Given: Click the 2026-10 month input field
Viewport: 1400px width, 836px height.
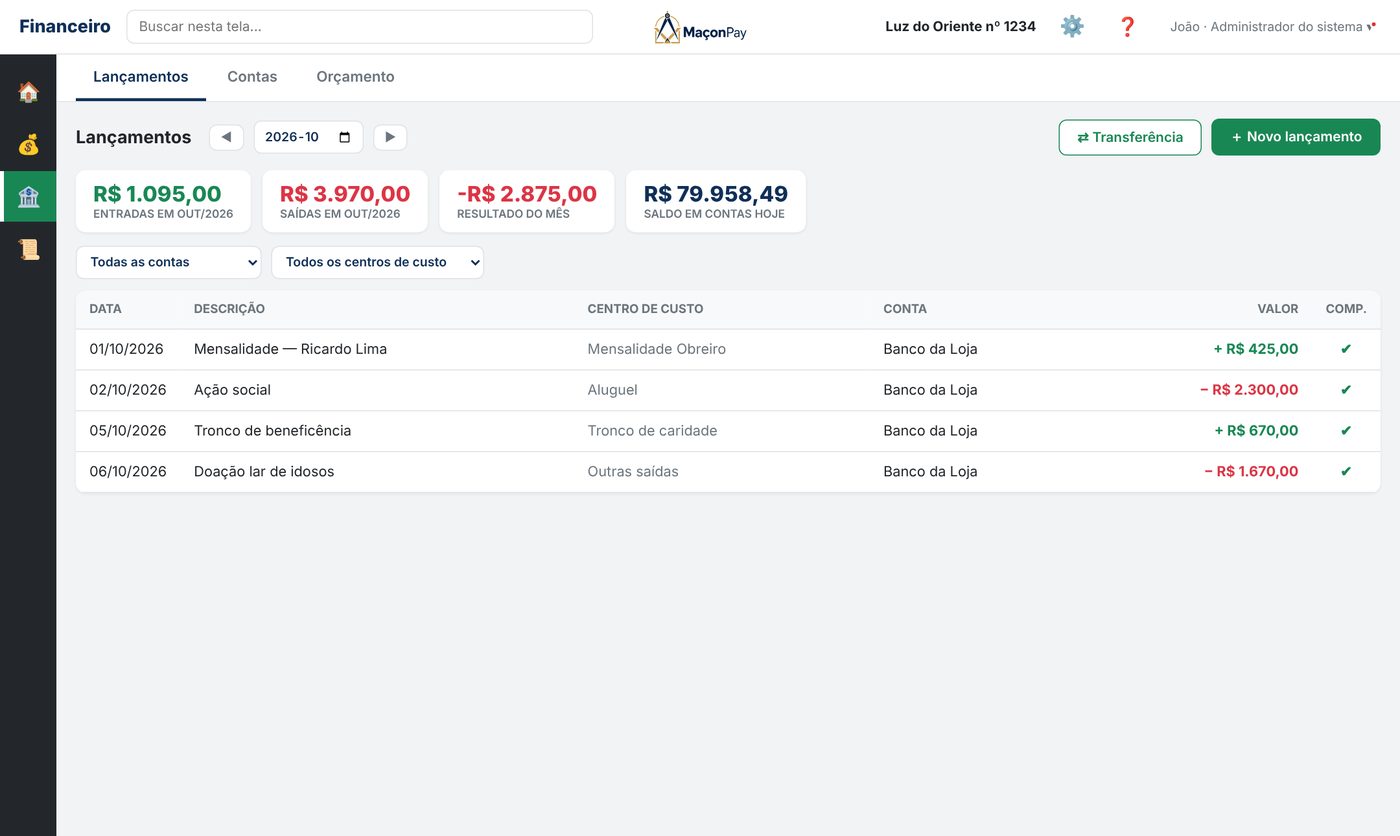Looking at the screenshot, I should [308, 137].
